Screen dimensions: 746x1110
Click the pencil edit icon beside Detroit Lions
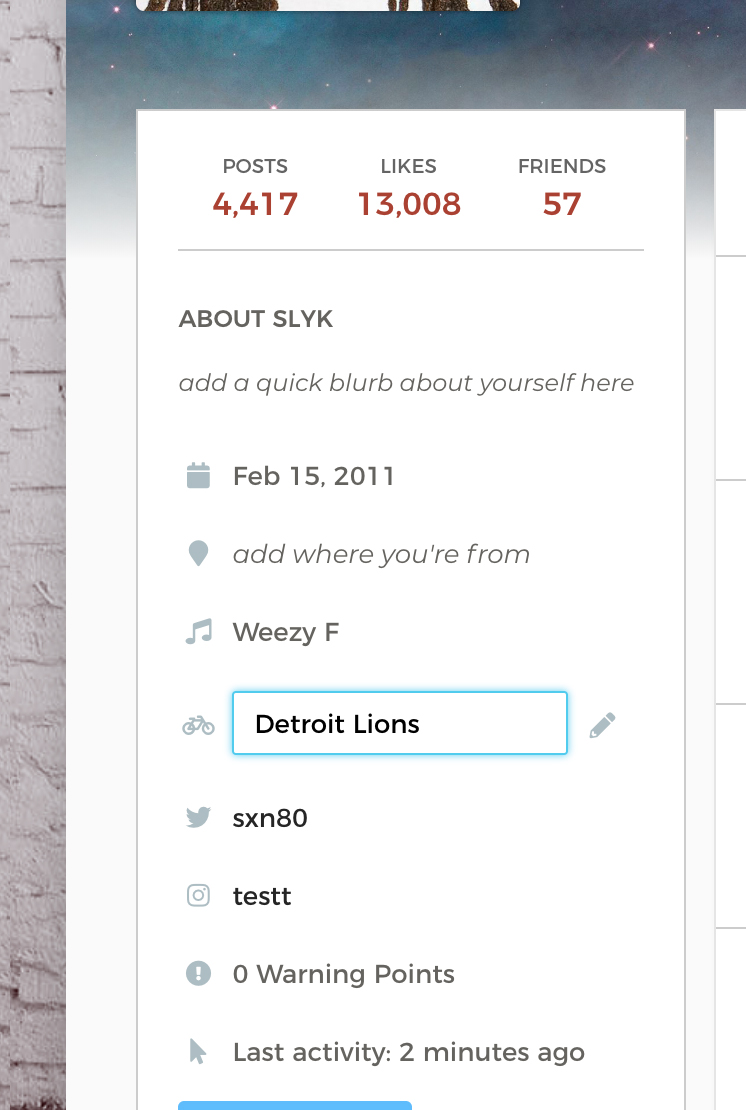(602, 726)
